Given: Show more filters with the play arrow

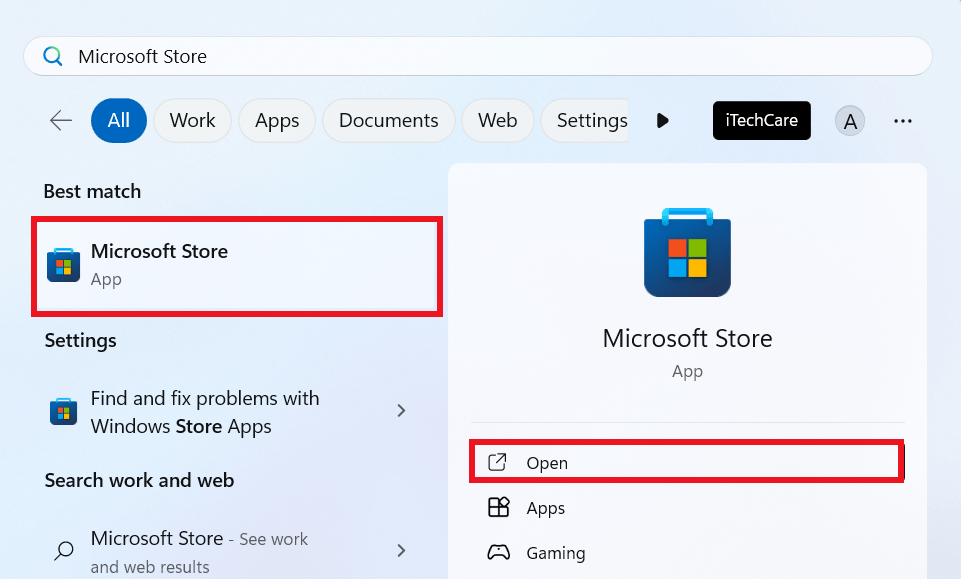Looking at the screenshot, I should 662,121.
